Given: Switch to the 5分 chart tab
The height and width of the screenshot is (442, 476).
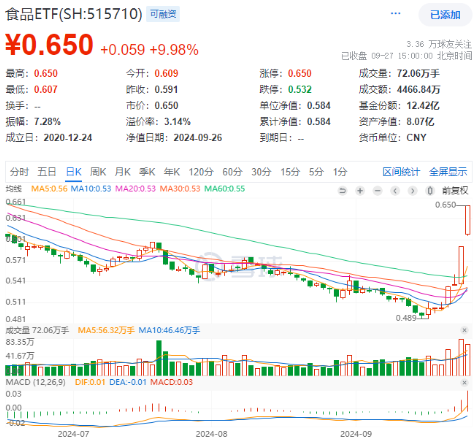Looking at the screenshot, I should click(x=316, y=172).
